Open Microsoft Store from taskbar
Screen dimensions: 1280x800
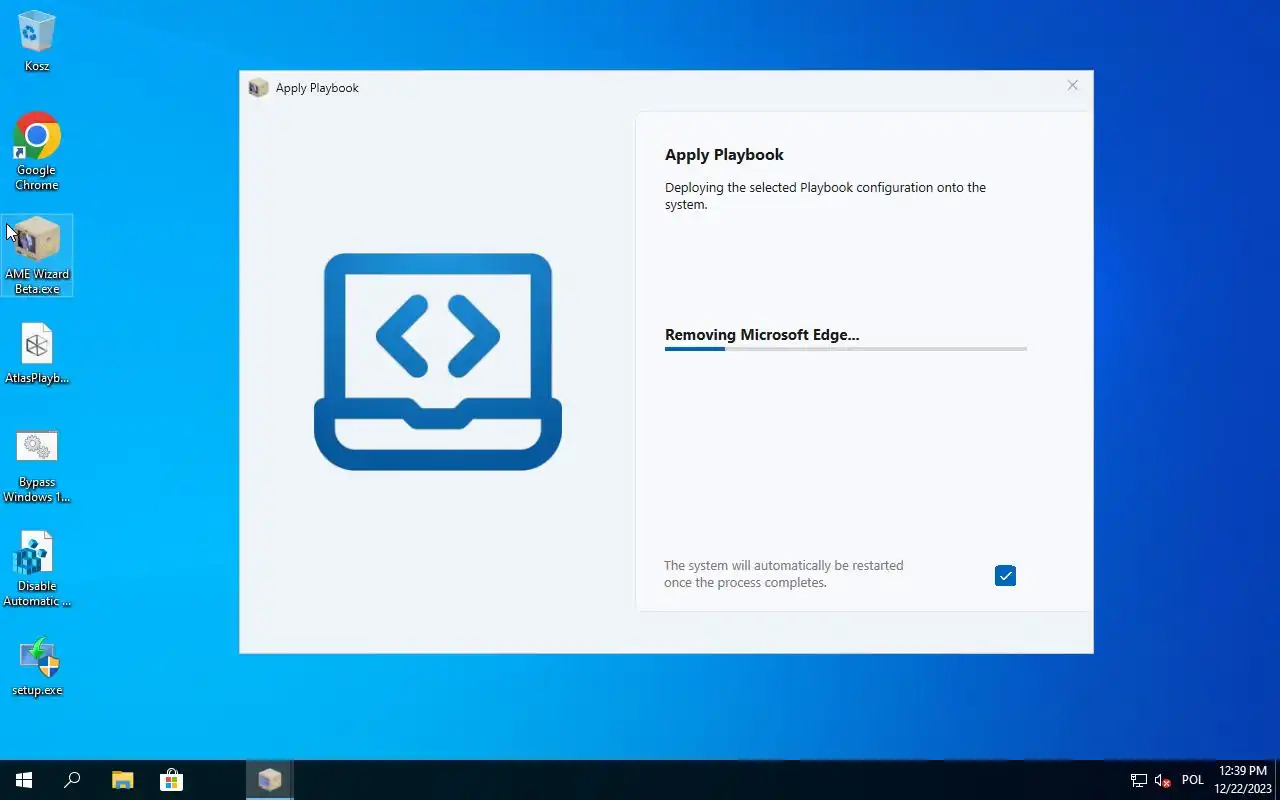(171, 780)
